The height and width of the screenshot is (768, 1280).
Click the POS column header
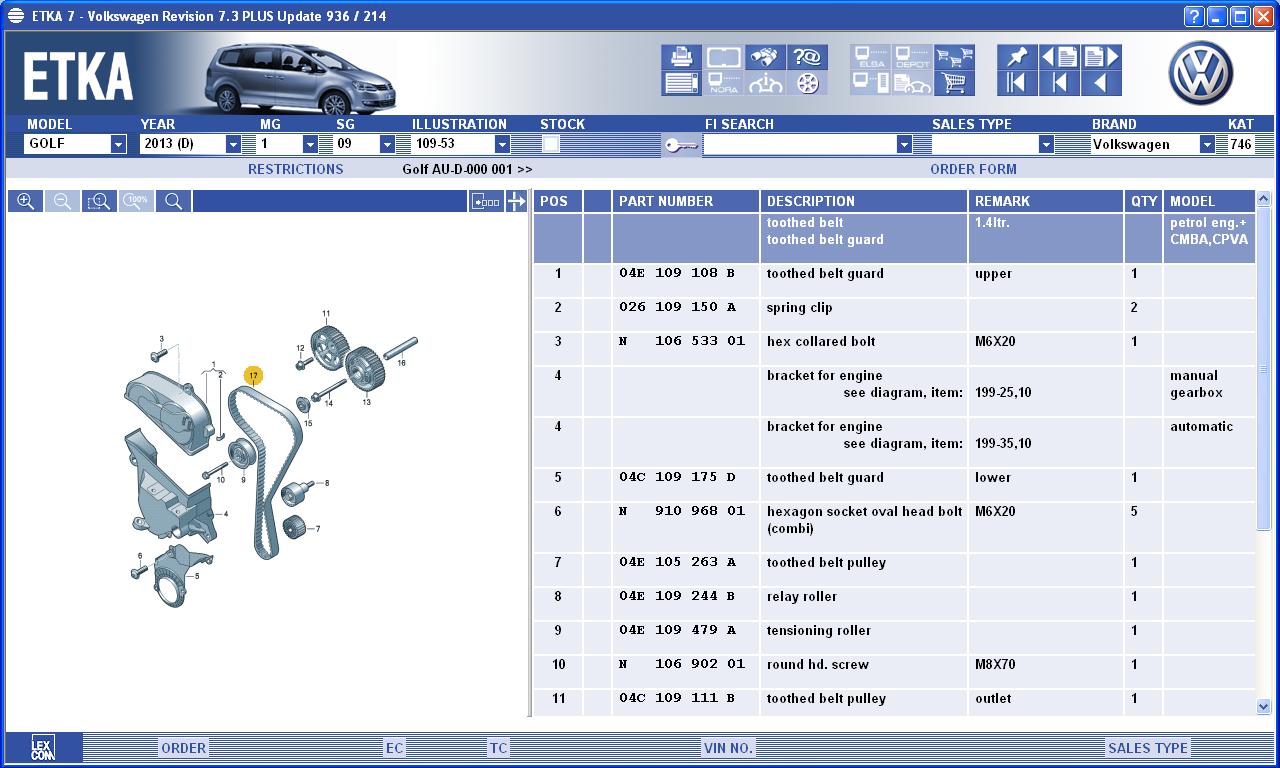[558, 201]
